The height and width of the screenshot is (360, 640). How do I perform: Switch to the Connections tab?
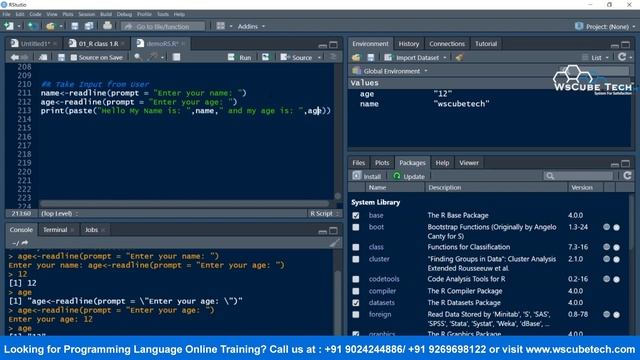coord(447,44)
